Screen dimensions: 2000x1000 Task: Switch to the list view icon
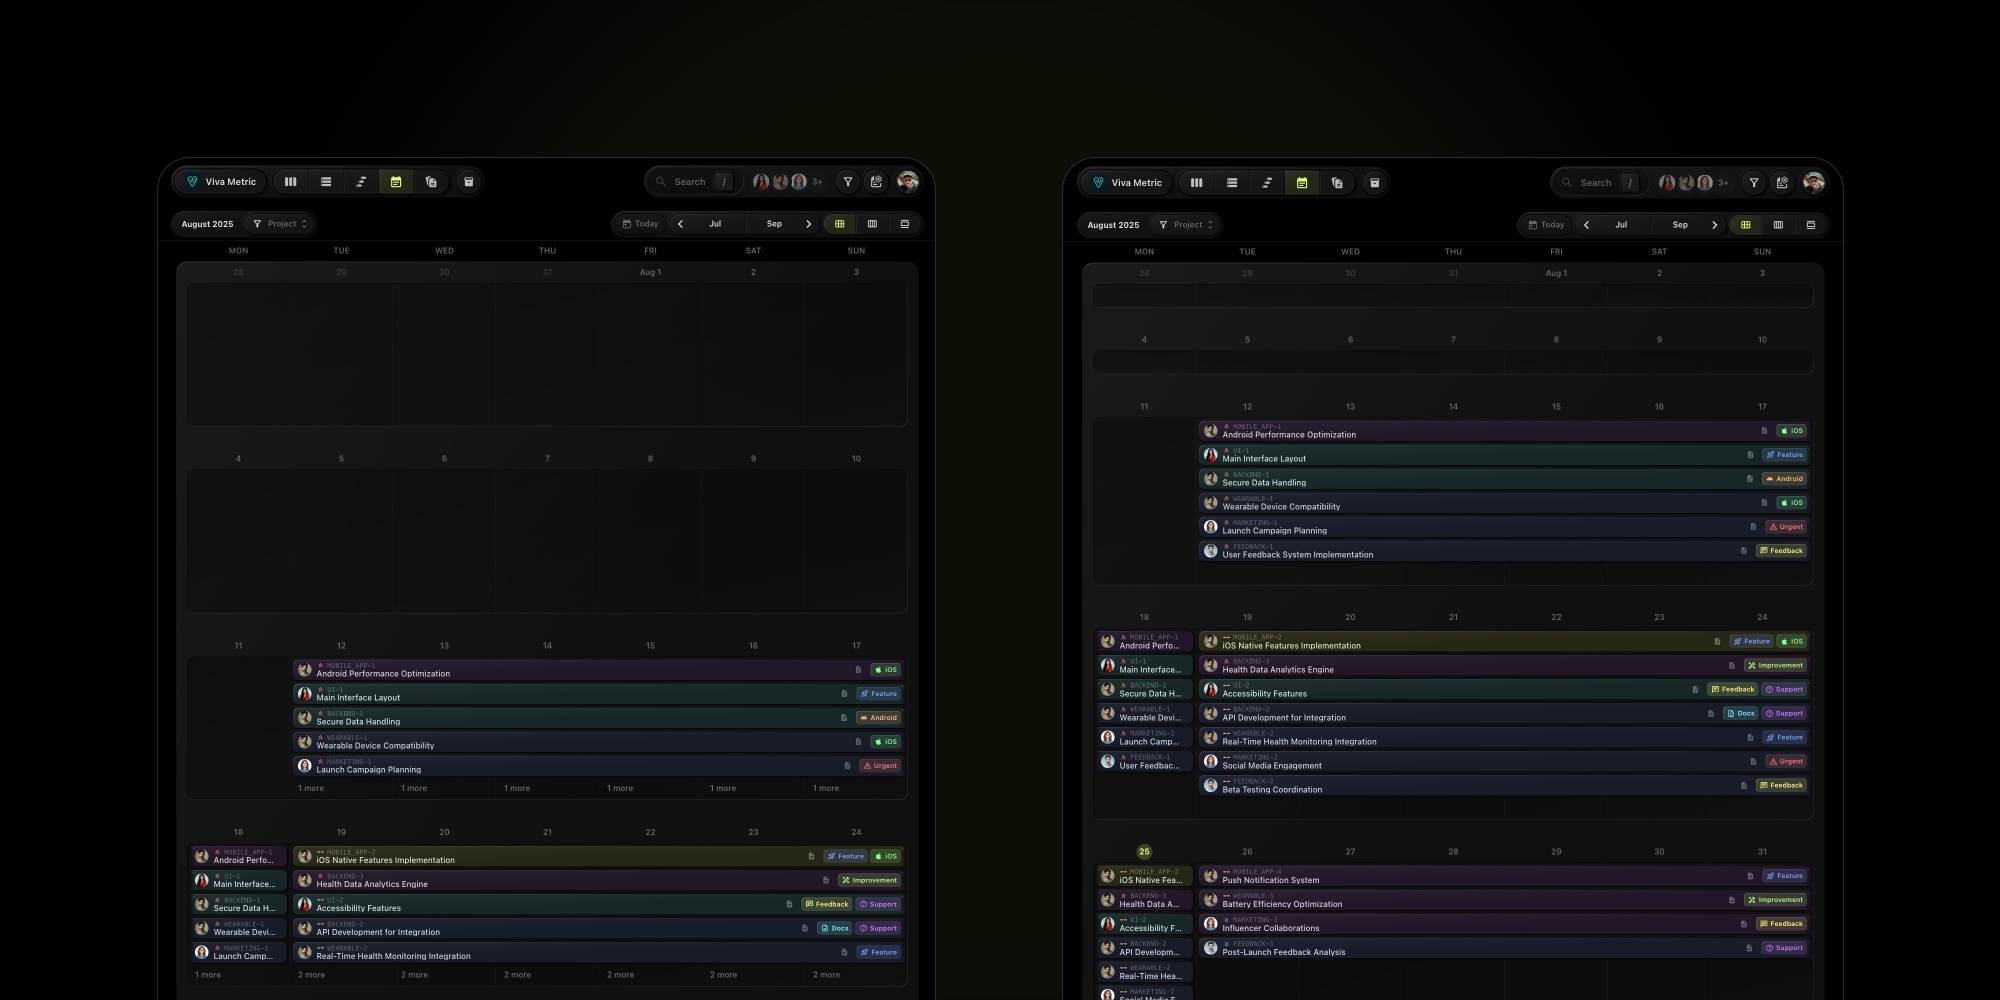[325, 181]
